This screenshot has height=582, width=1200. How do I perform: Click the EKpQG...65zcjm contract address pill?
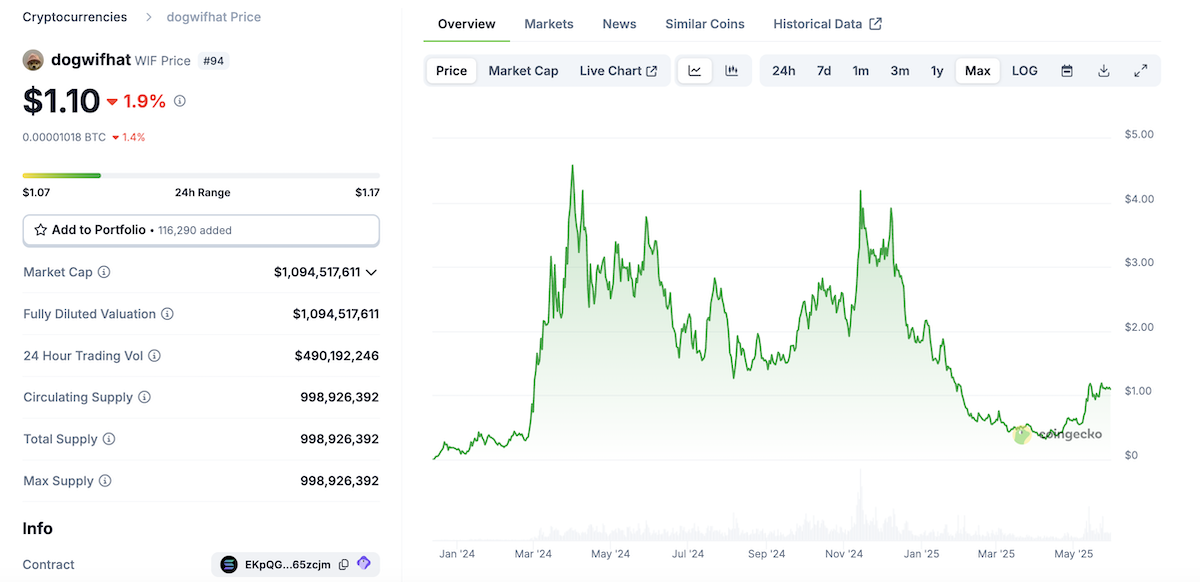pyautogui.click(x=296, y=565)
